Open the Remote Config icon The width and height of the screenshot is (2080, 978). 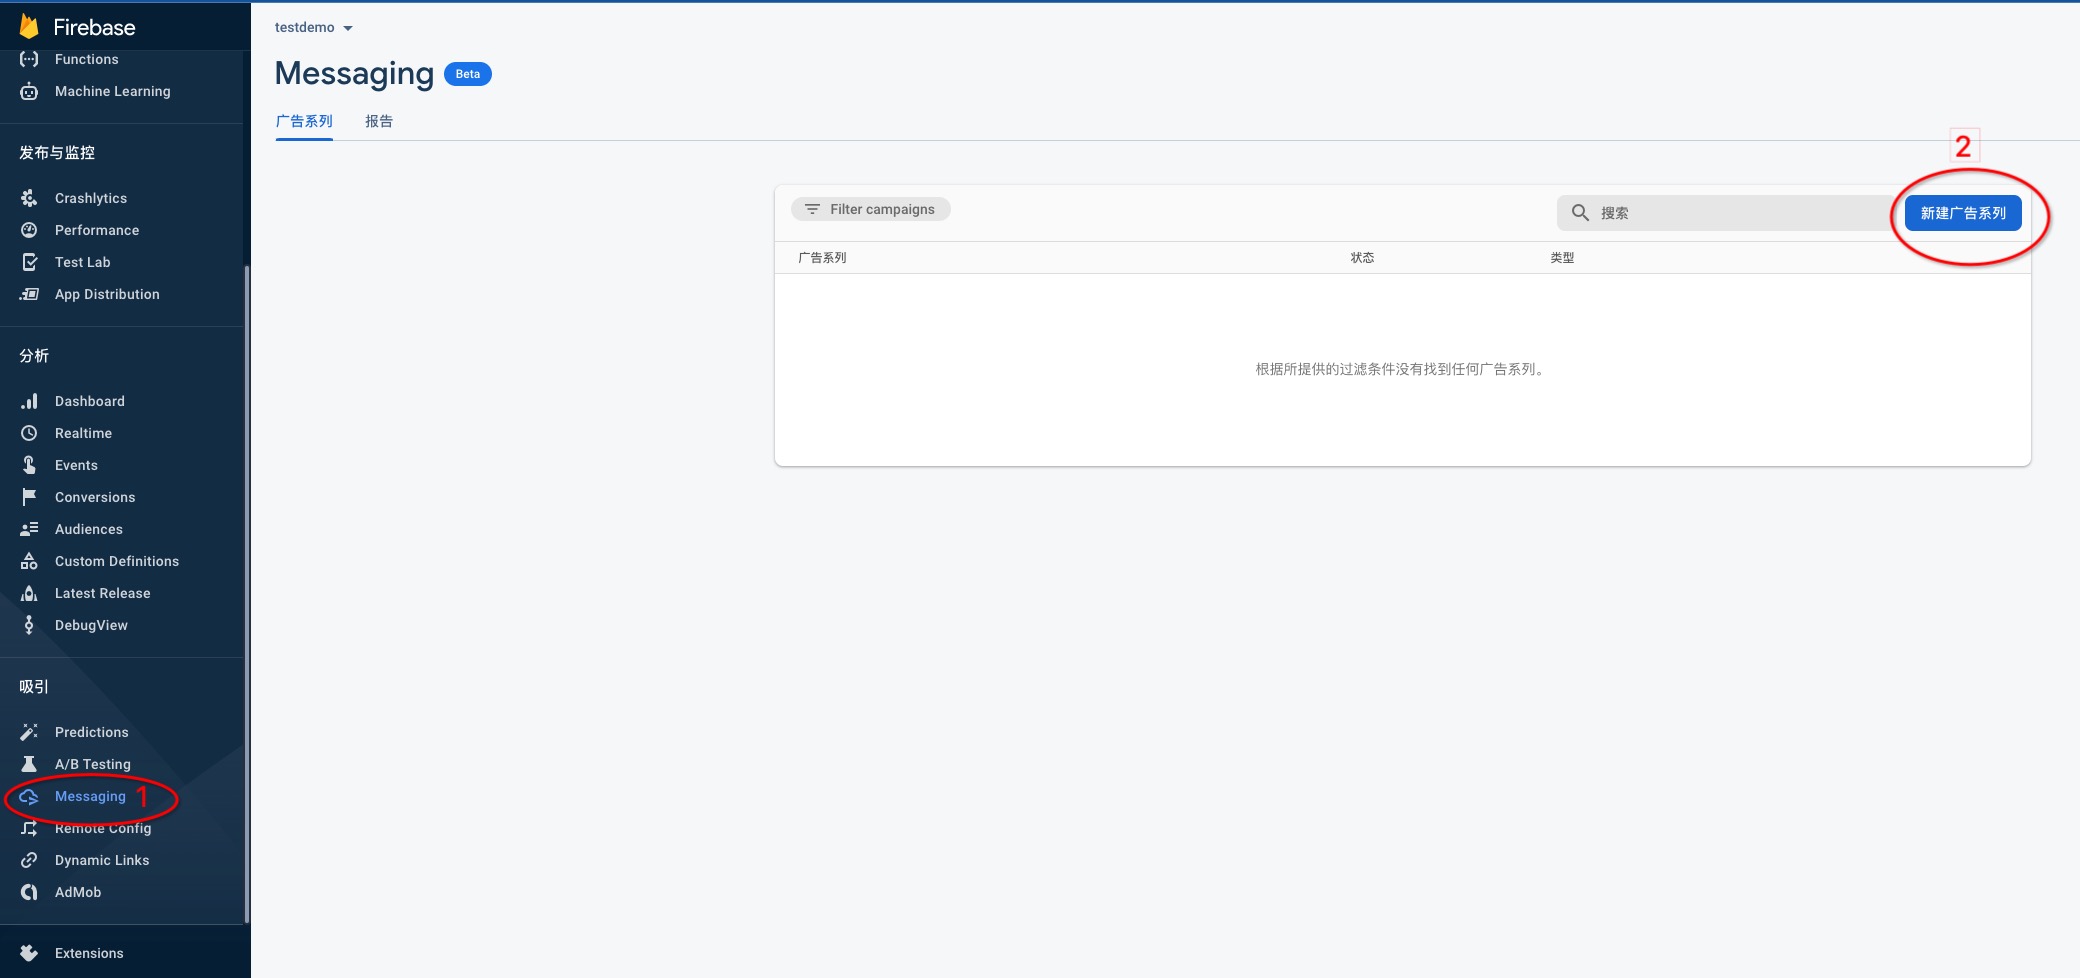29,828
